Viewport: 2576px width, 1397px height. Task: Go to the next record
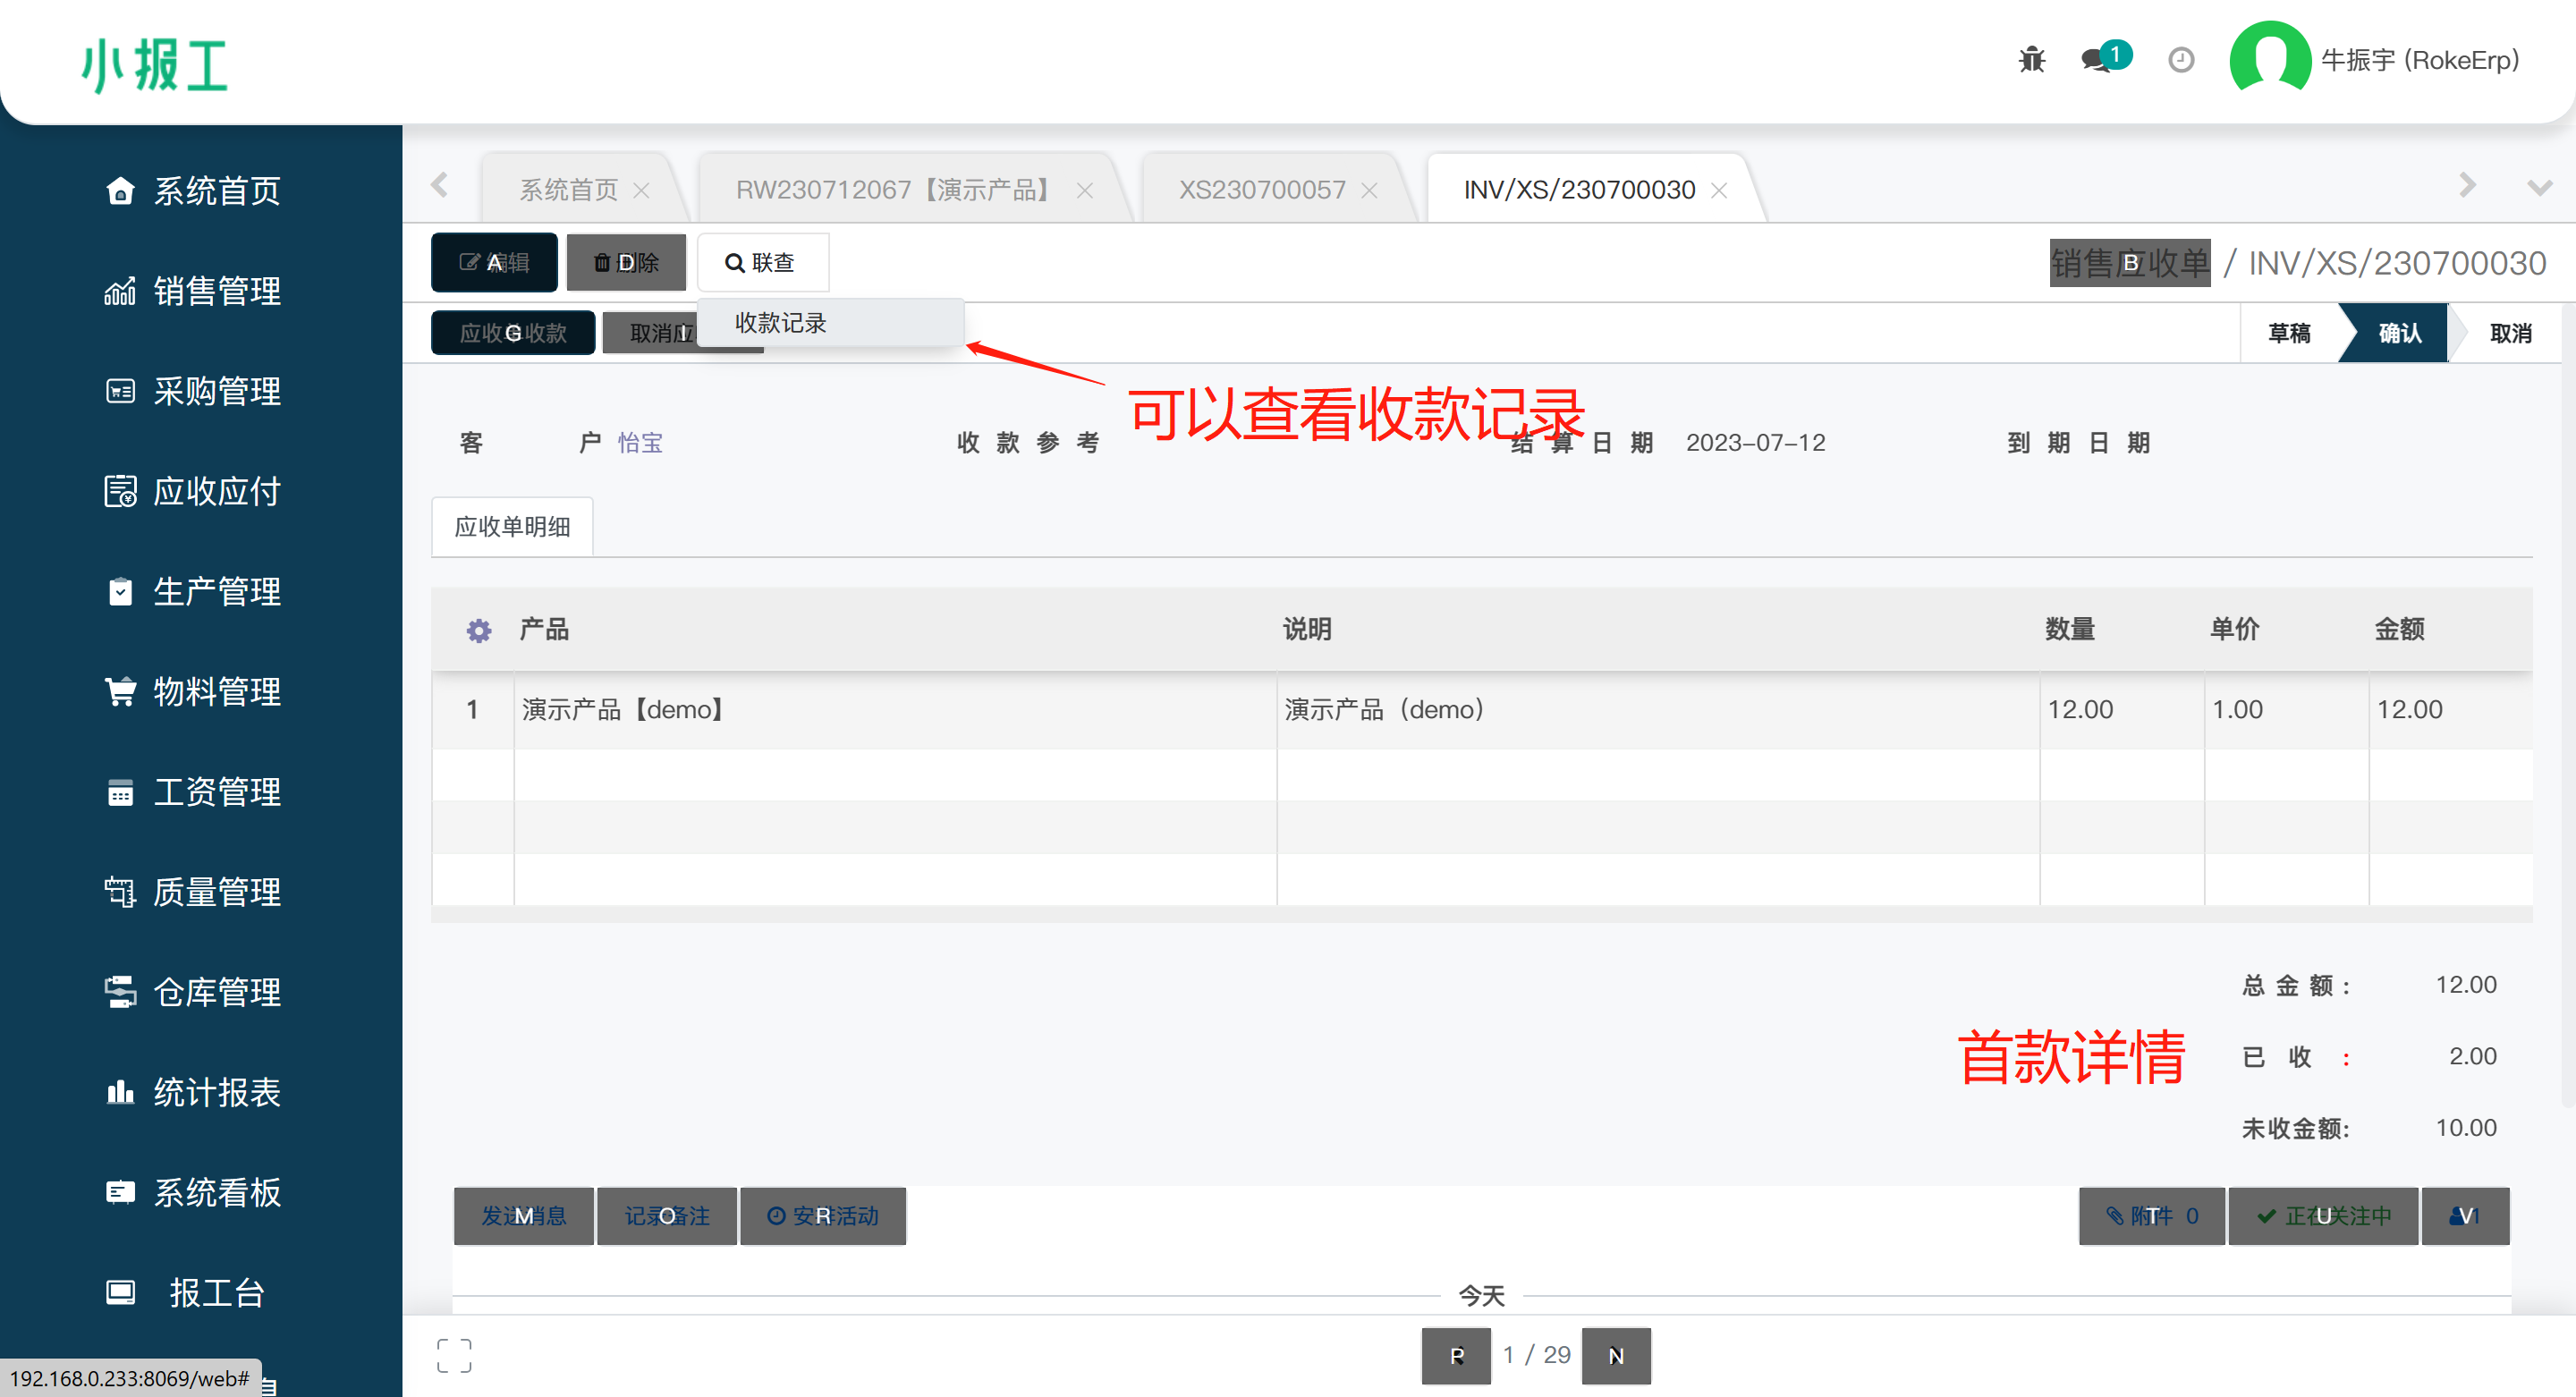[x=1616, y=1356]
